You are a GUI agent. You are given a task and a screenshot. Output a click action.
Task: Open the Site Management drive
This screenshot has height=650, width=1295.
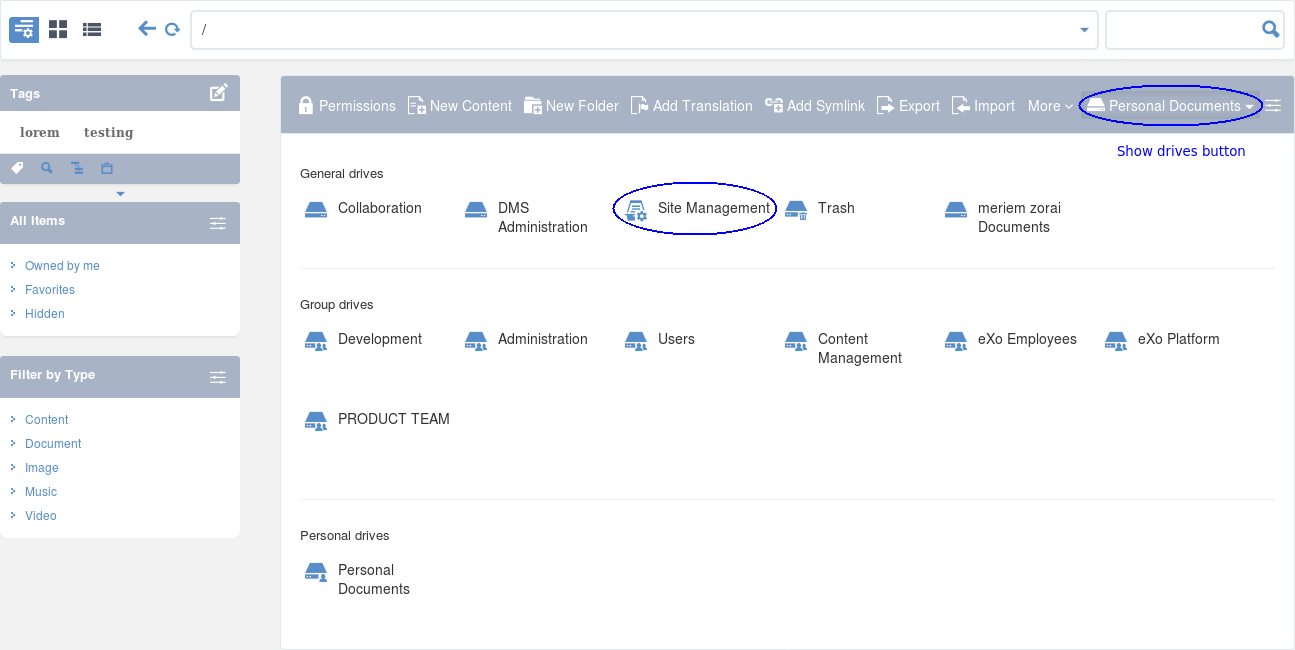pyautogui.click(x=698, y=209)
